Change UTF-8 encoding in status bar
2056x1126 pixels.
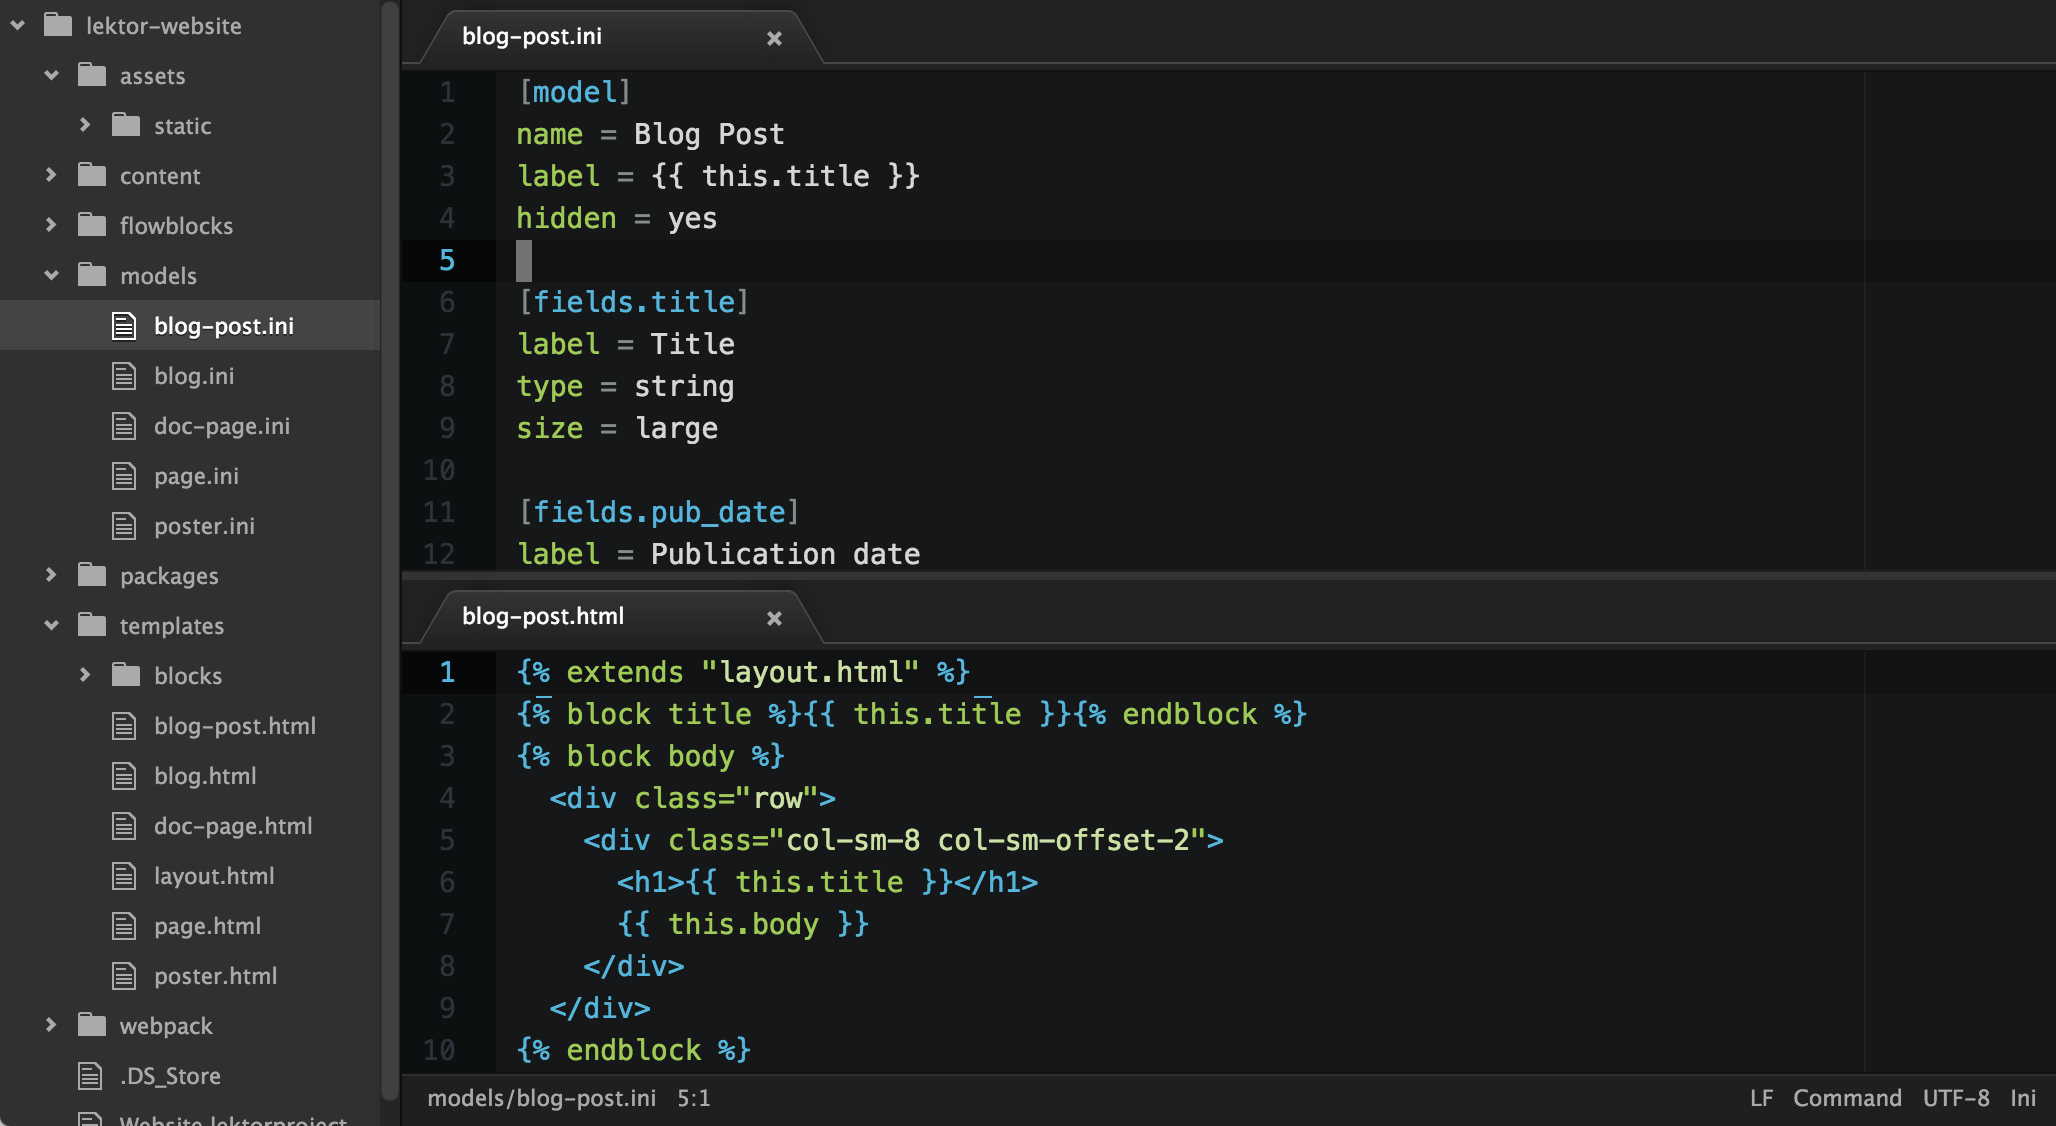[1956, 1098]
